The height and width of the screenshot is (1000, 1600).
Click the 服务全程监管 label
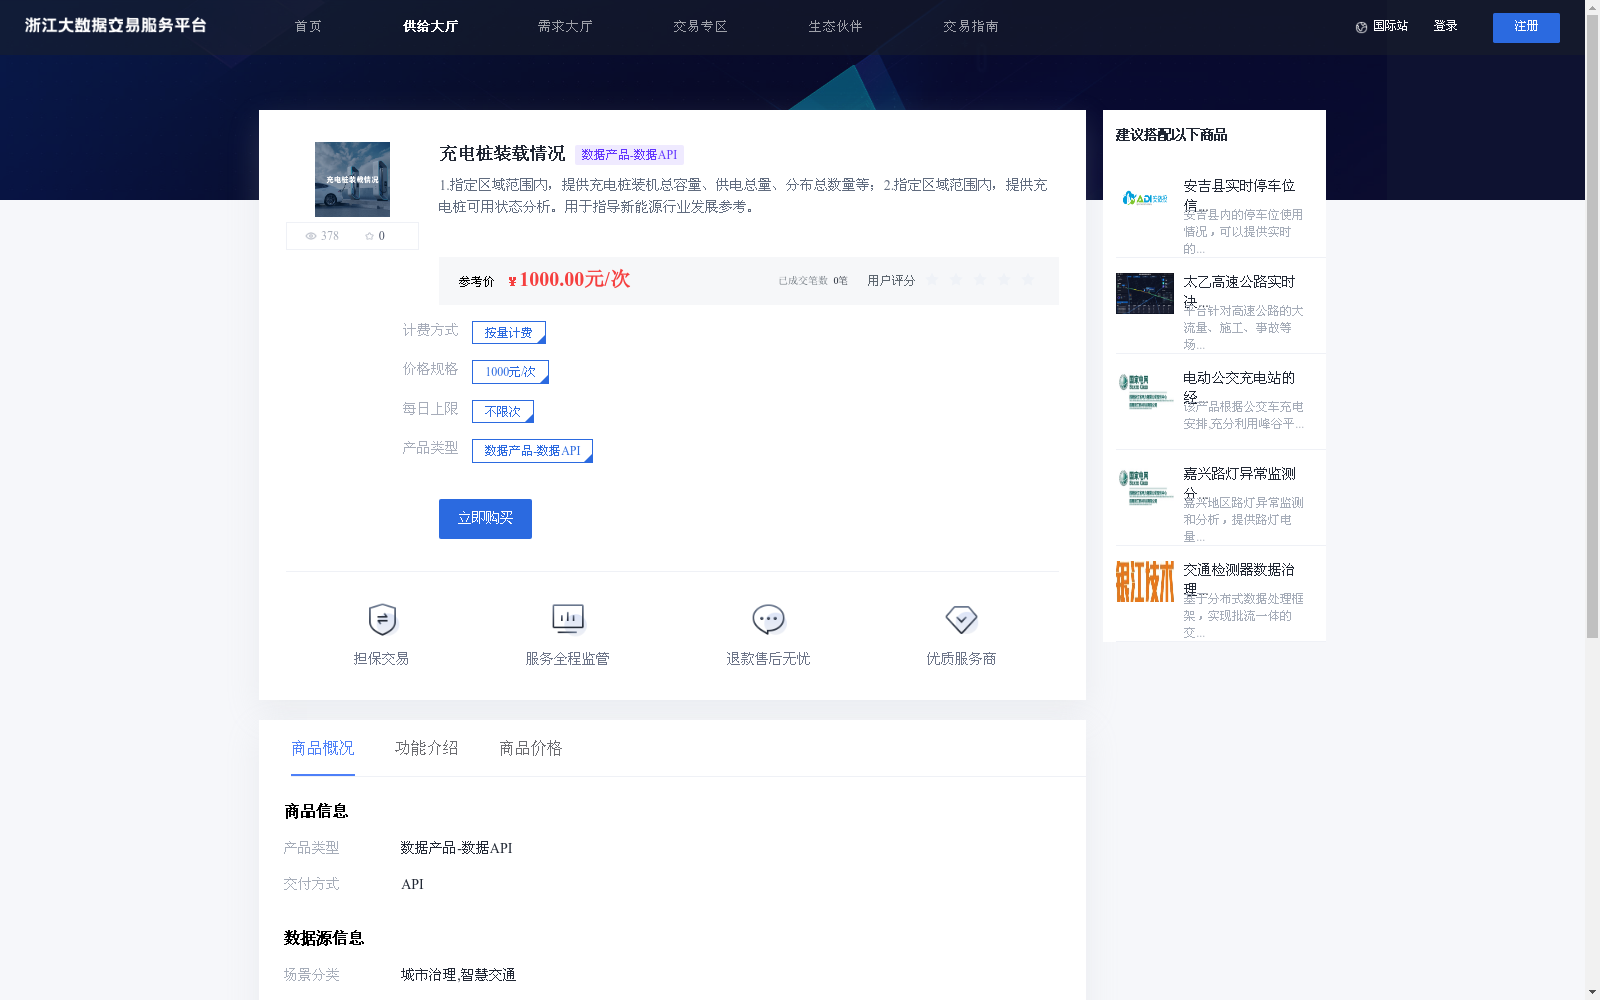click(x=567, y=659)
